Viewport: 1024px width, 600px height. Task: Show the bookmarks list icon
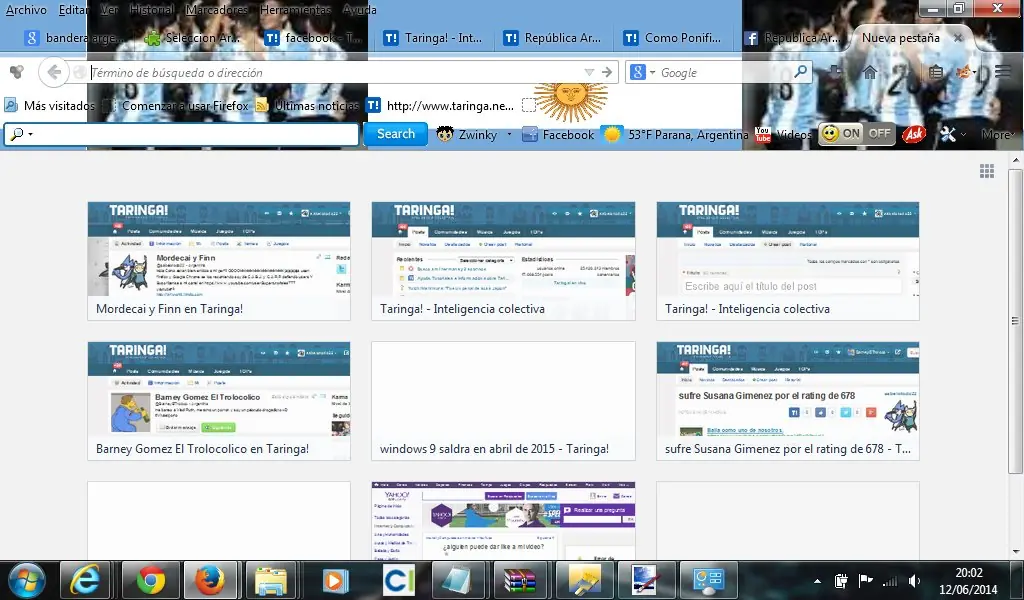pyautogui.click(x=935, y=72)
